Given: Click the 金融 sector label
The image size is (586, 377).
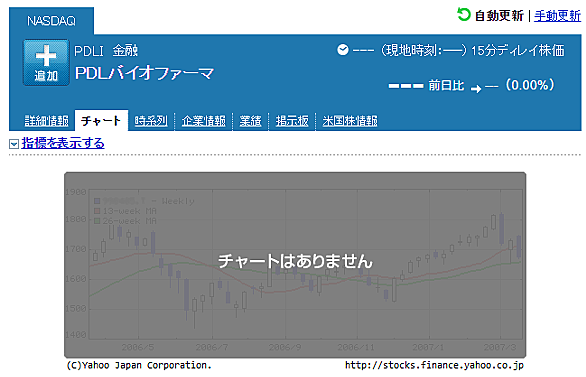Looking at the screenshot, I should click(x=125, y=50).
